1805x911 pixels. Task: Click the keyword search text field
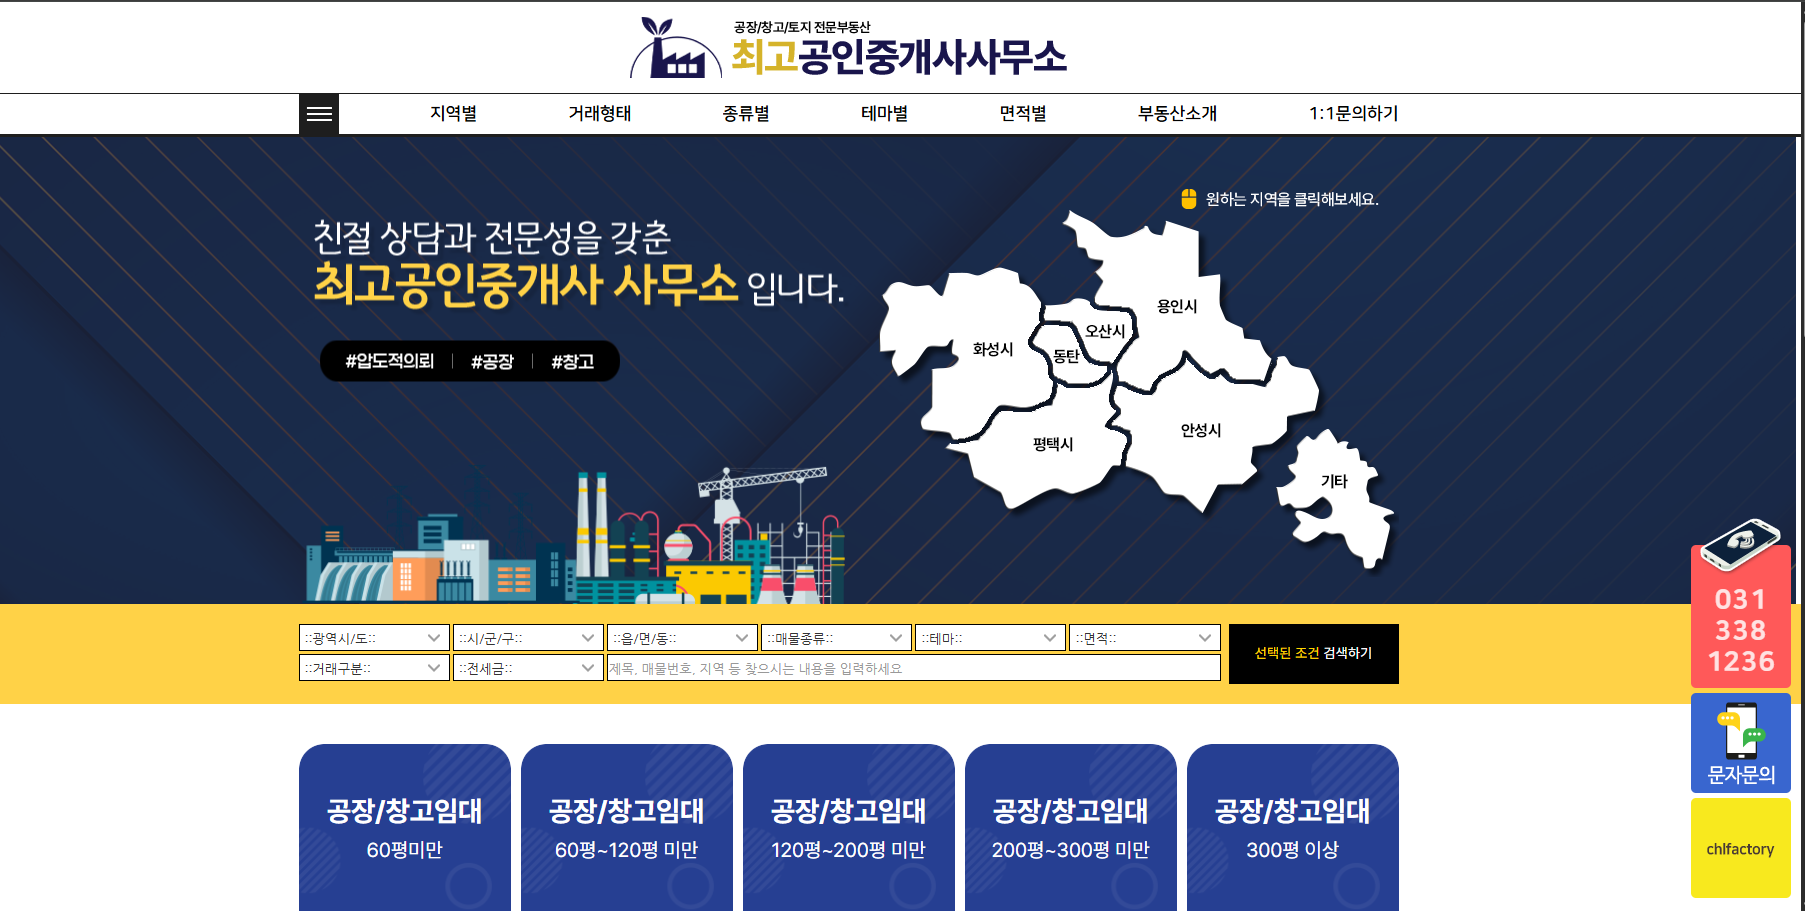[913, 668]
